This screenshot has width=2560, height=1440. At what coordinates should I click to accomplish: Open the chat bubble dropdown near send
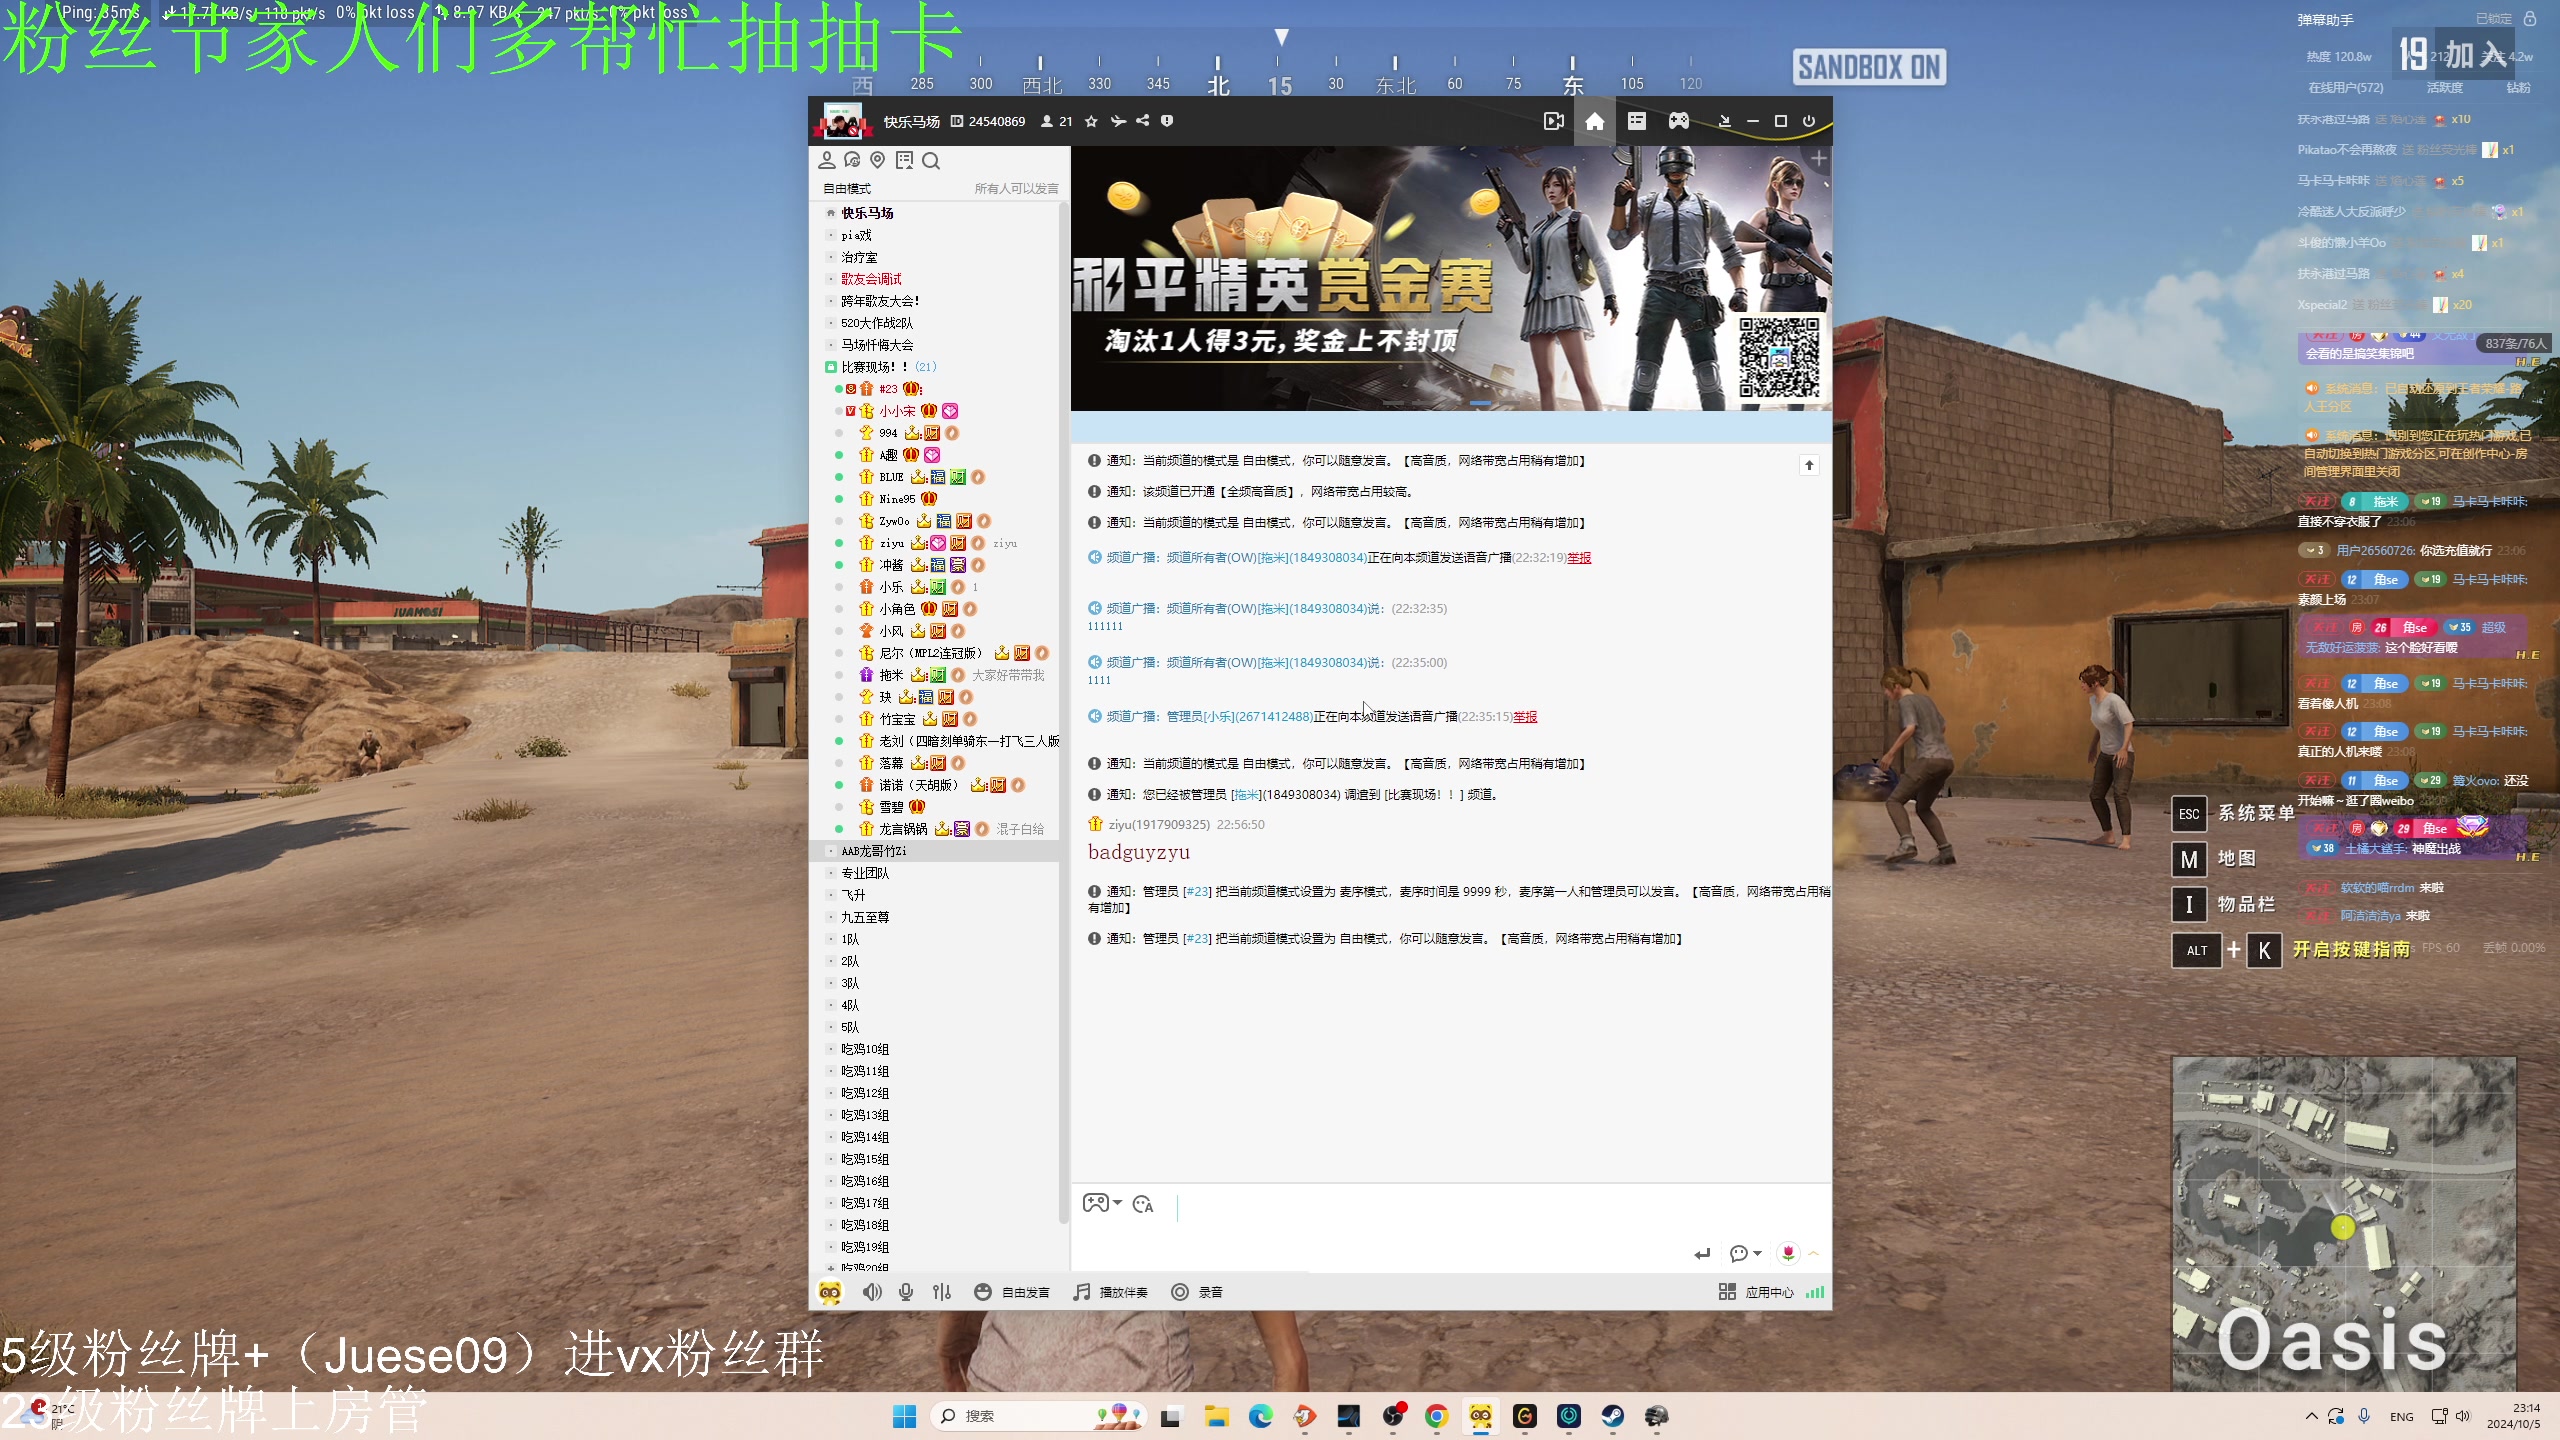[x=1745, y=1253]
